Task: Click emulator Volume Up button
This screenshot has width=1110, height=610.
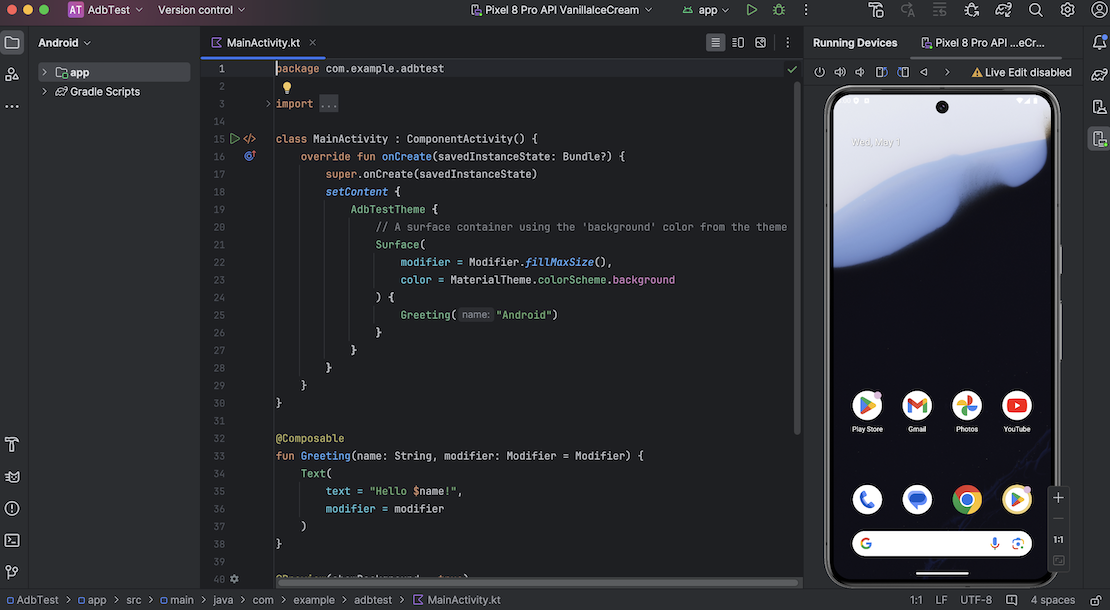Action: (x=840, y=72)
